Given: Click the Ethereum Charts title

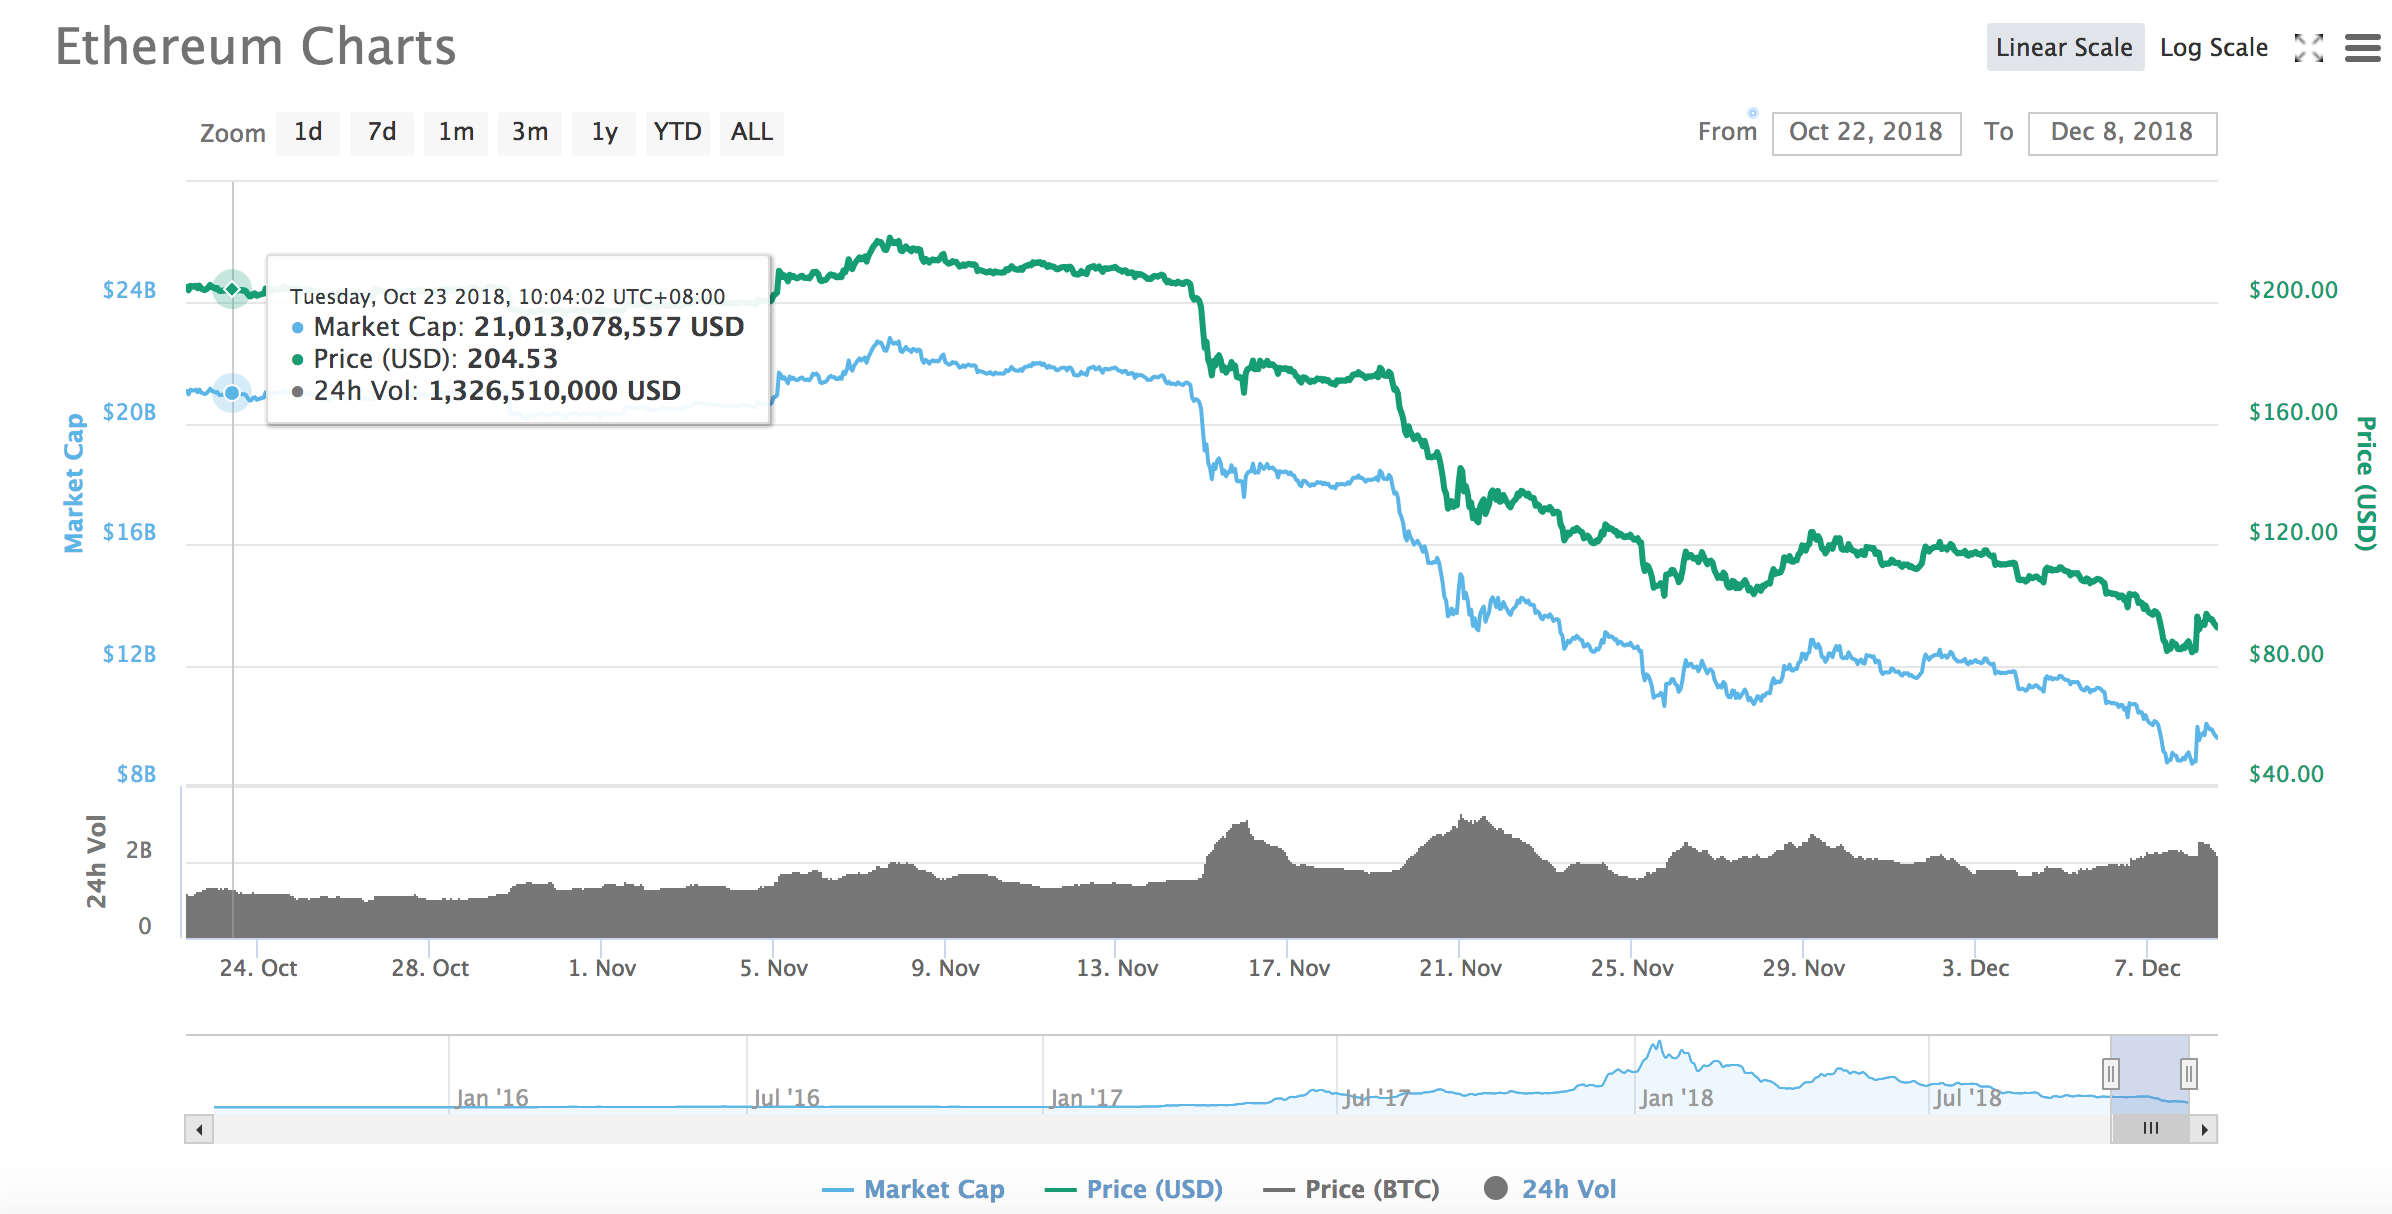Looking at the screenshot, I should point(255,47).
